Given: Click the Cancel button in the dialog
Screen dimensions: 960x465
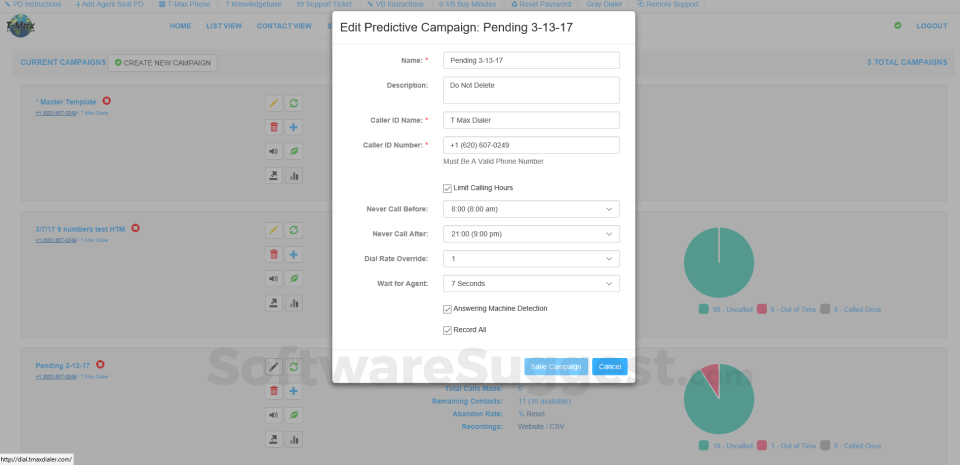Looking at the screenshot, I should [609, 367].
